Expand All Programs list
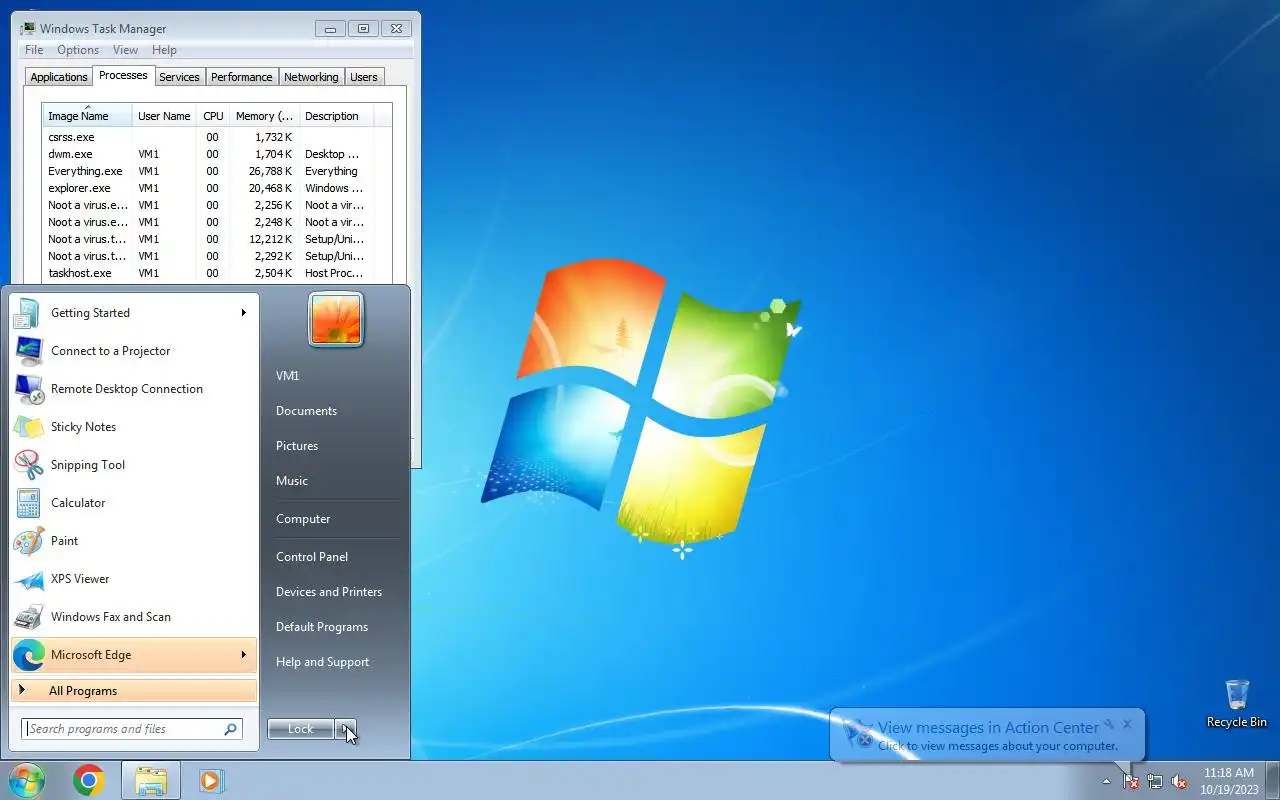 (134, 691)
